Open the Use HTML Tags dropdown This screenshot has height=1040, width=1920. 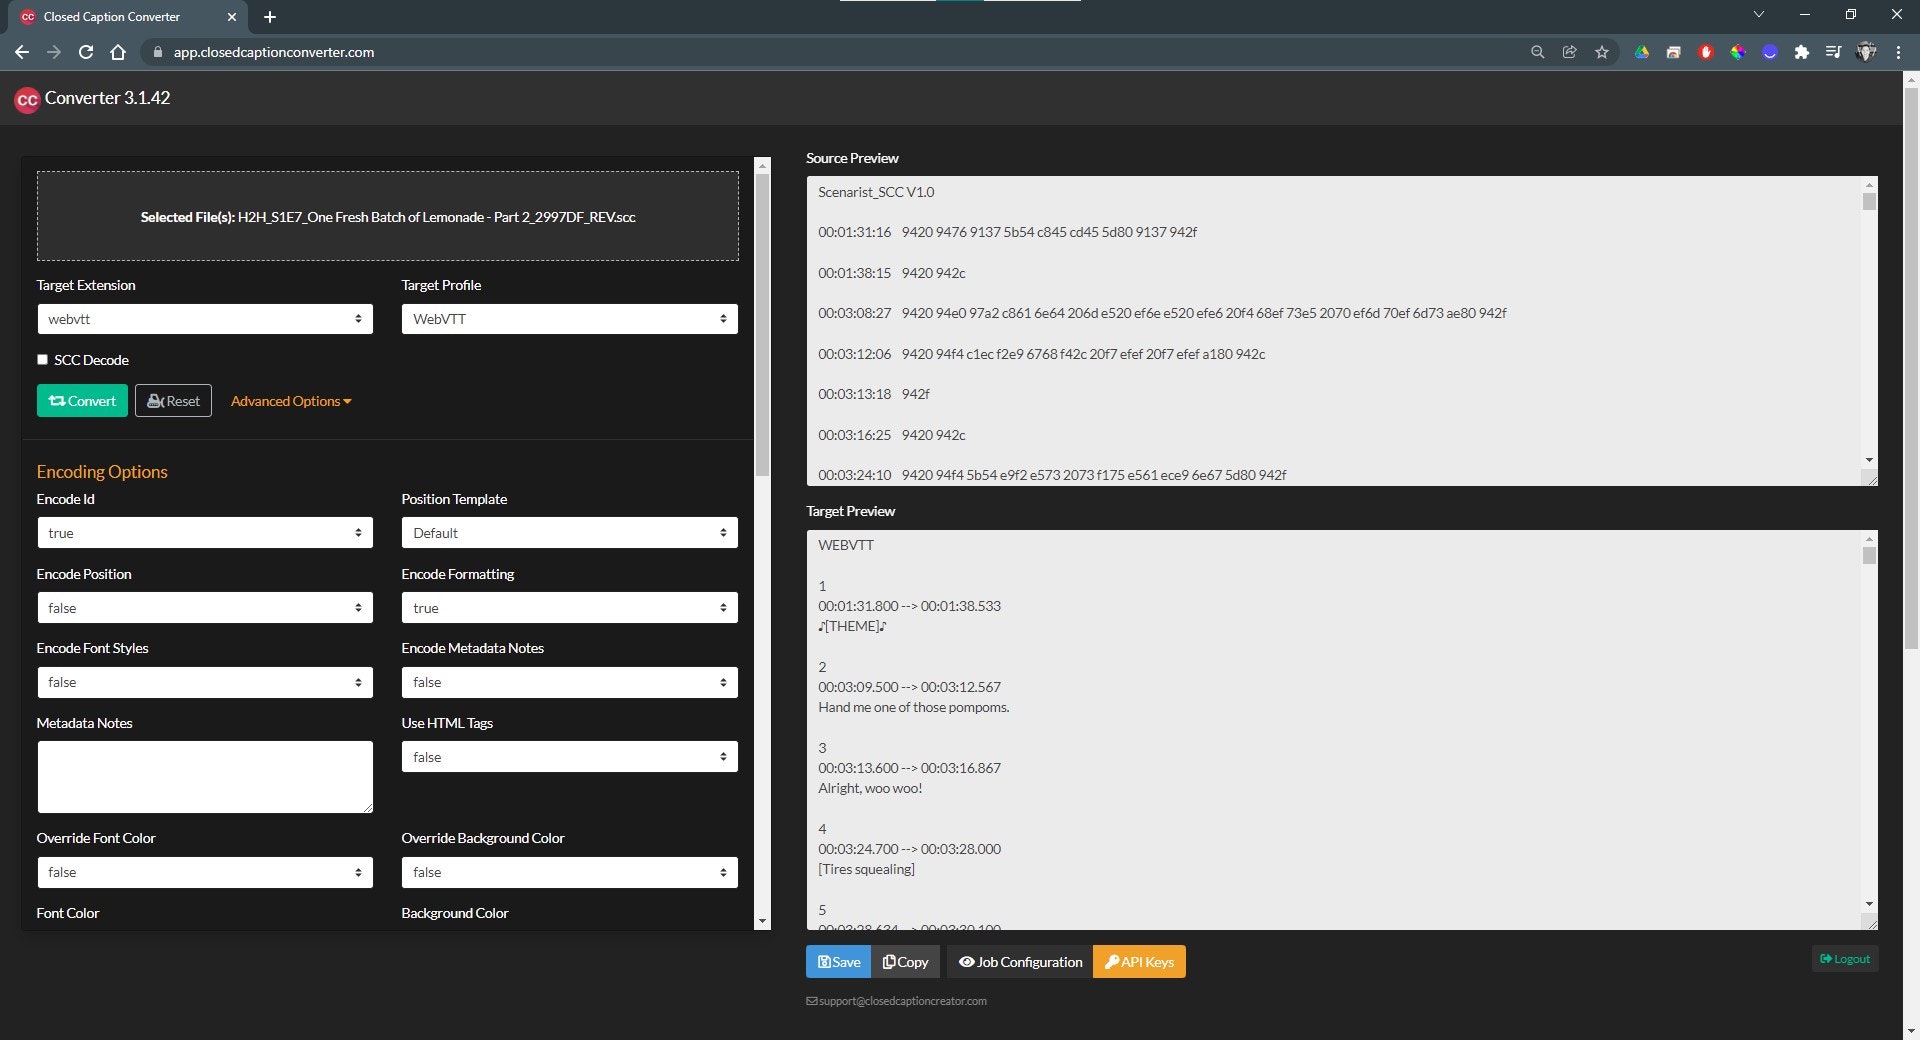[570, 757]
